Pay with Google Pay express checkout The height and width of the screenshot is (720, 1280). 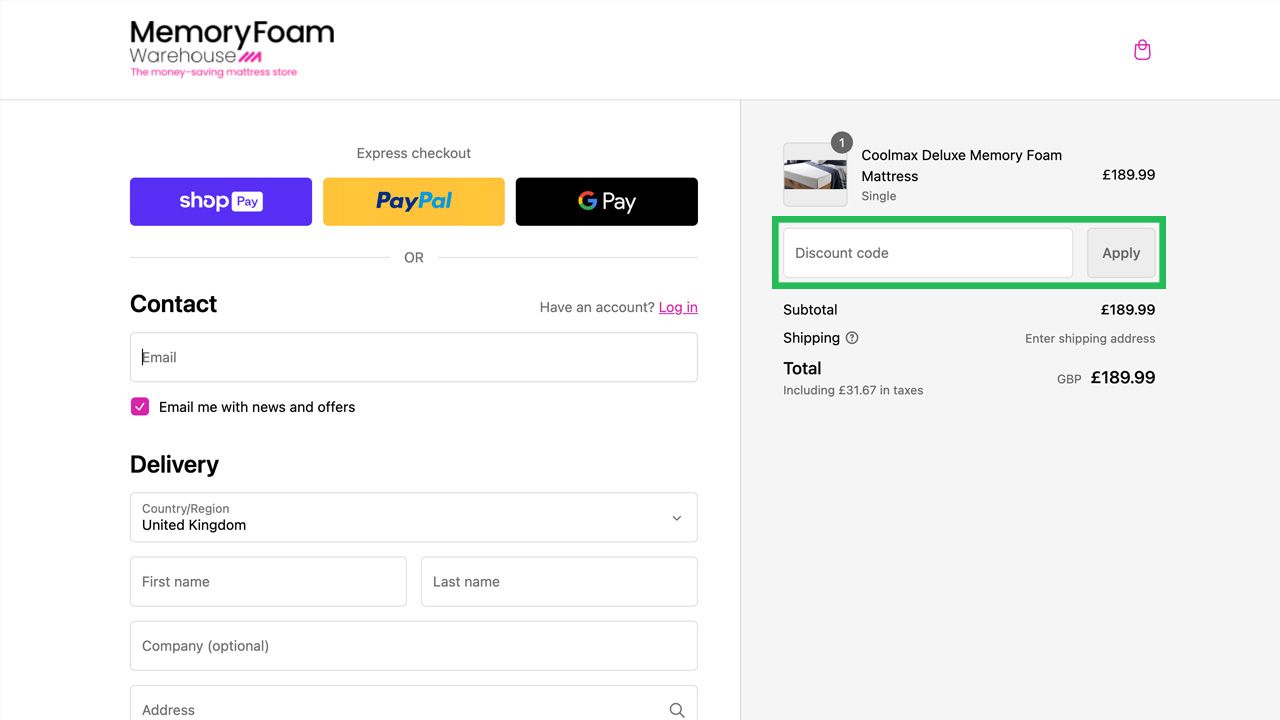click(x=607, y=201)
